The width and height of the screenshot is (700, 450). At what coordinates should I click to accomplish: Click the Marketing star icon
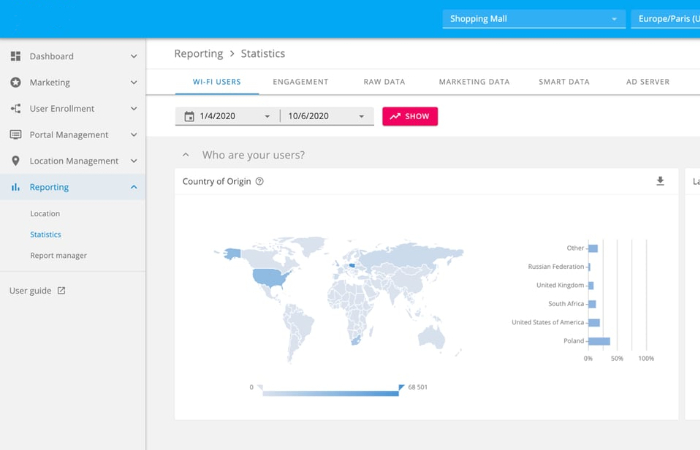point(15,83)
